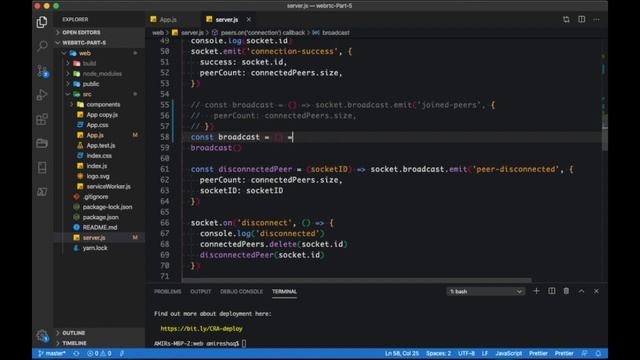Open Source Control view in activity bar
This screenshot has width=640, height=360.
pyautogui.click(x=42, y=71)
